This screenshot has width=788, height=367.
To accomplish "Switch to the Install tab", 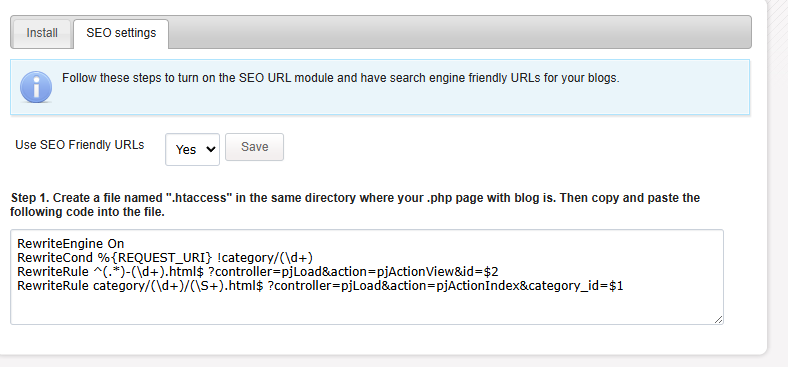I will pos(42,34).
